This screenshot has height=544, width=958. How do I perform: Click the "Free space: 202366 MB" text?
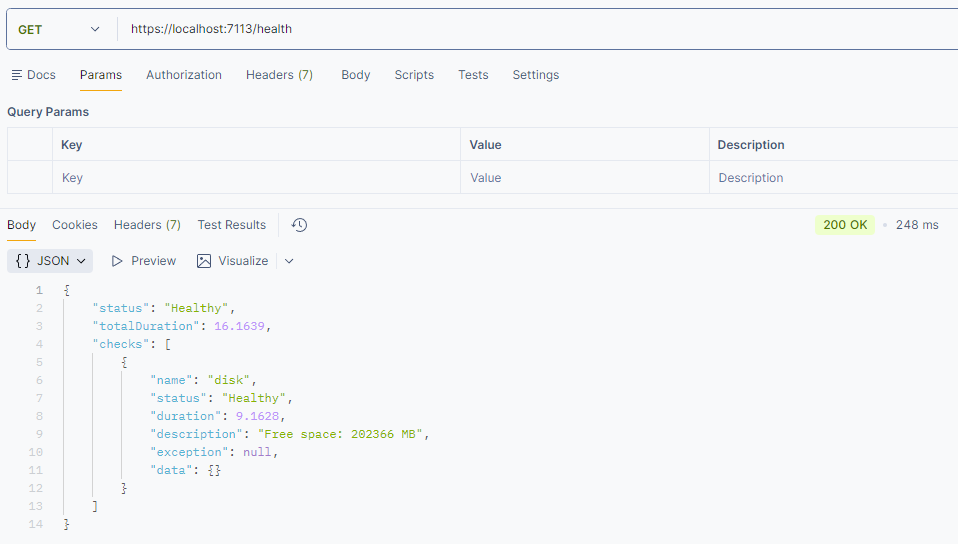point(340,434)
